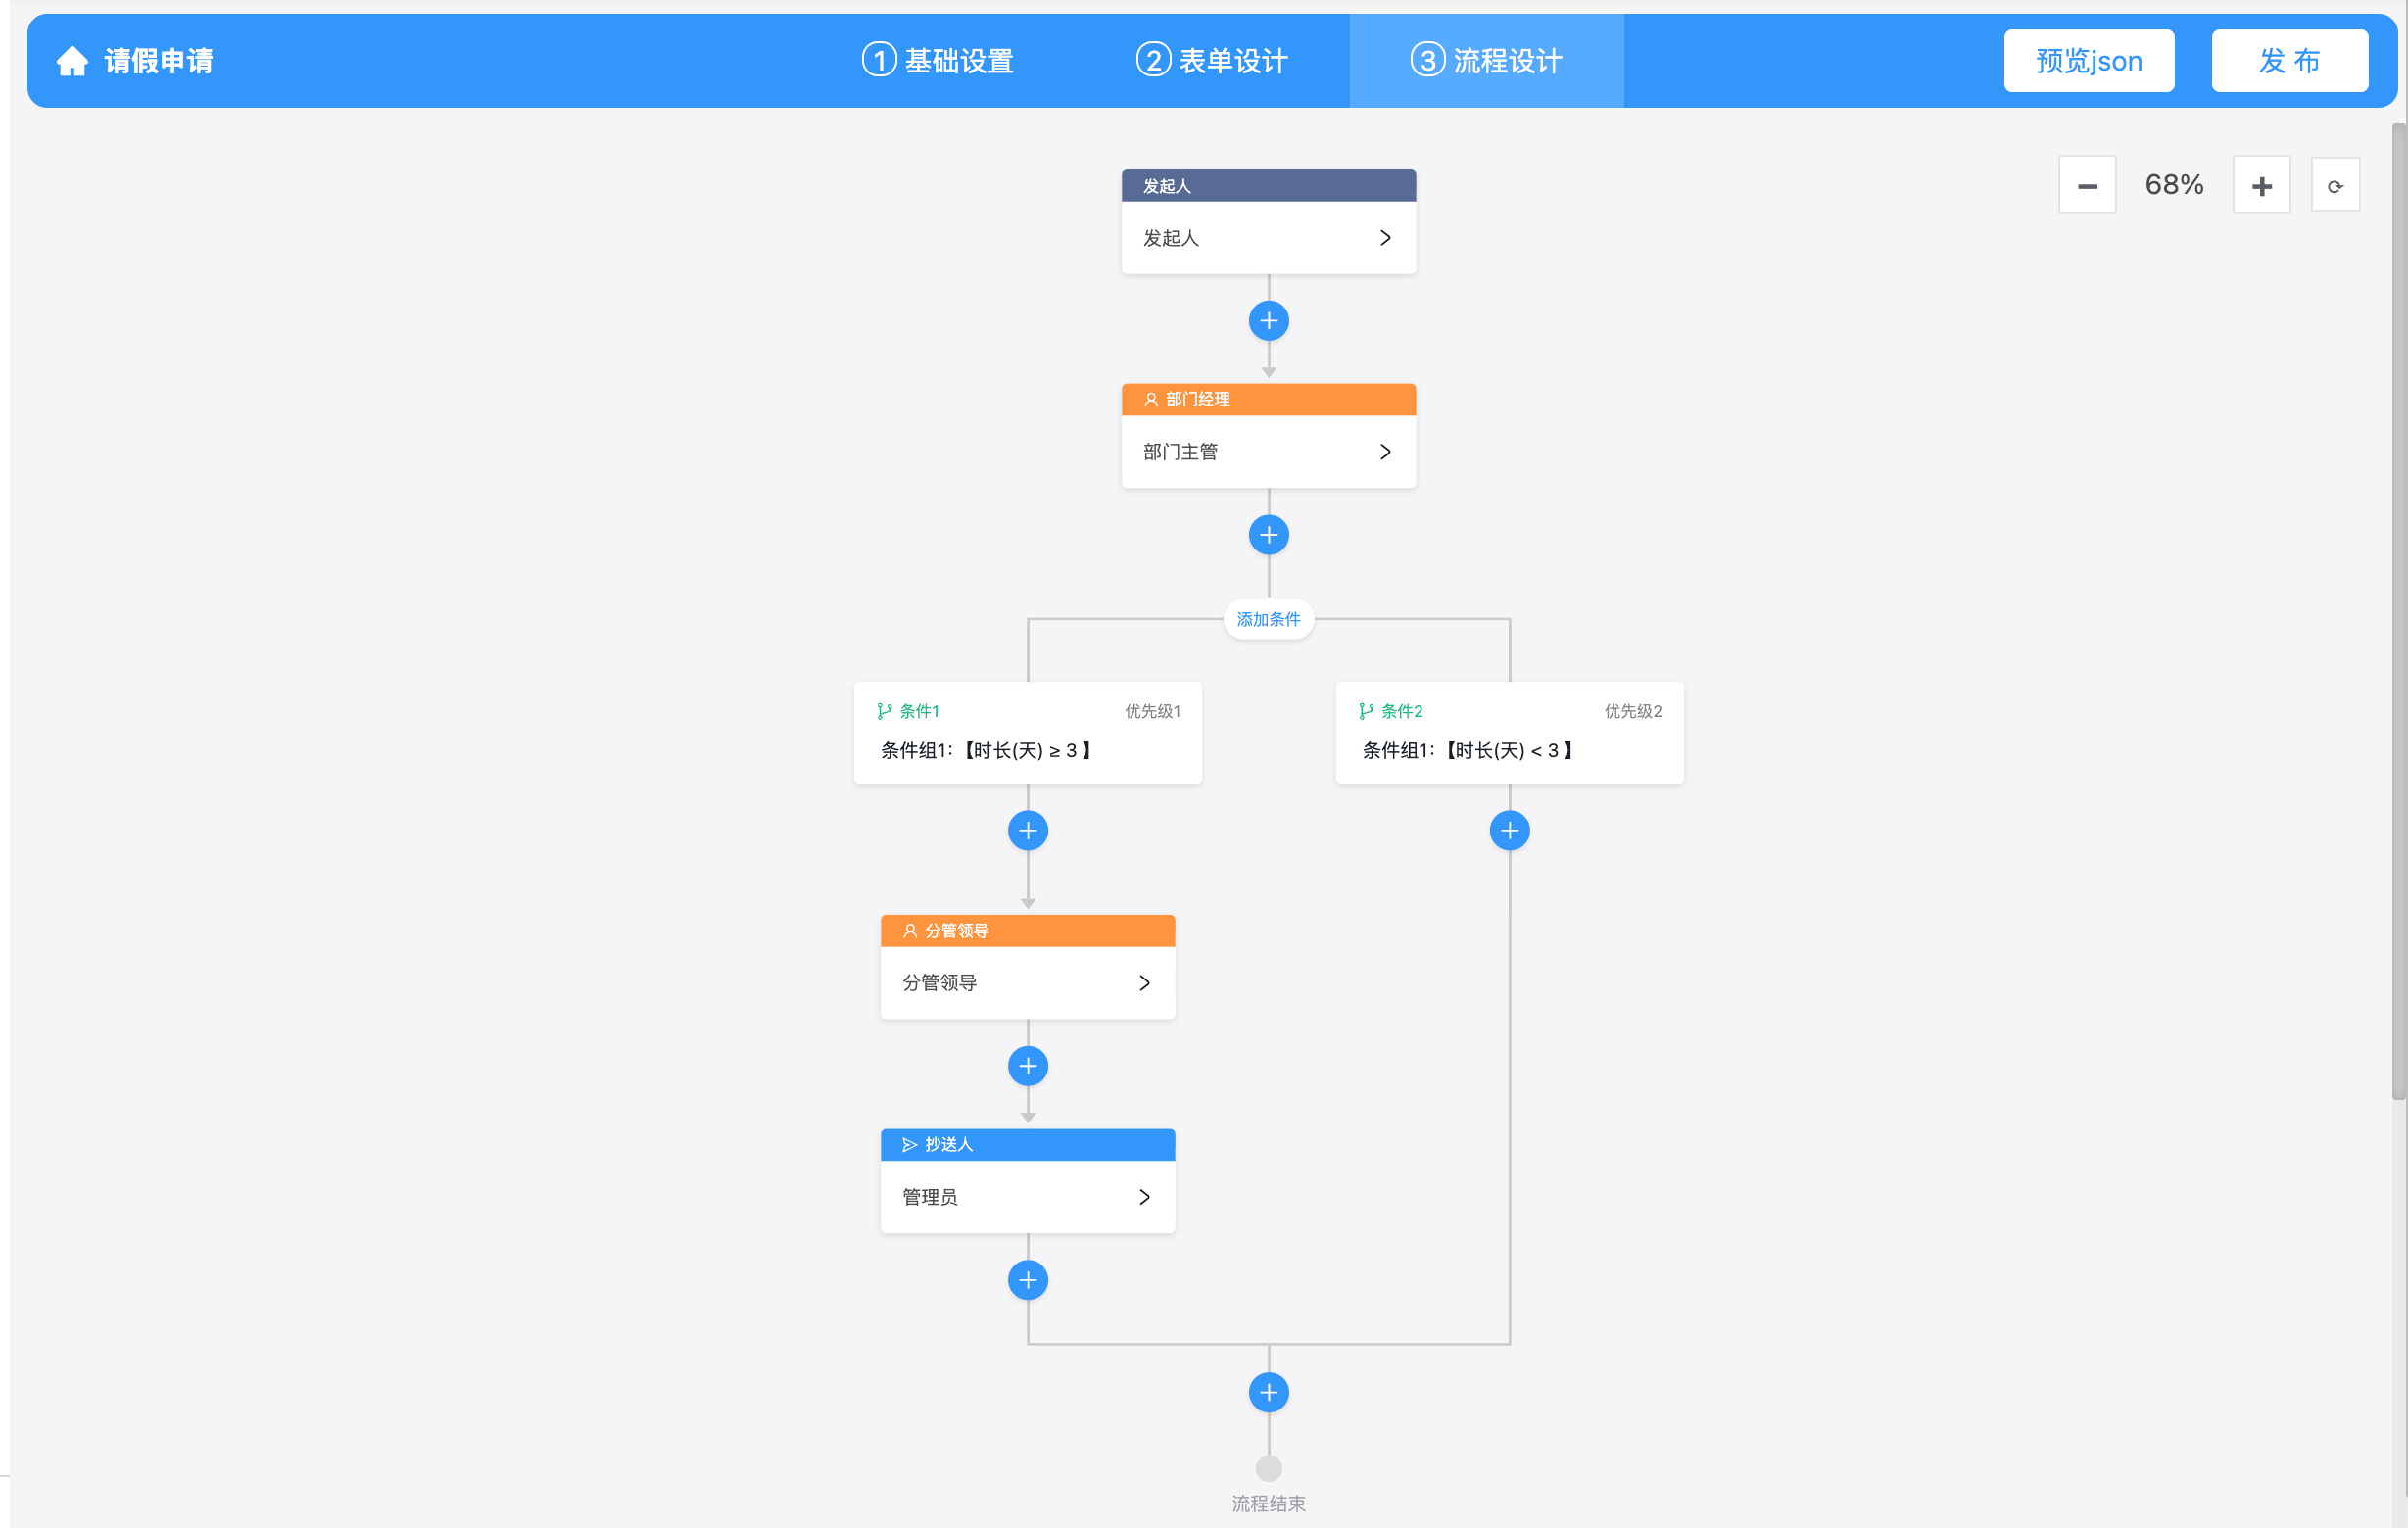Add a node below the 分管领导 card
The image size is (2408, 1528).
tap(1027, 1066)
